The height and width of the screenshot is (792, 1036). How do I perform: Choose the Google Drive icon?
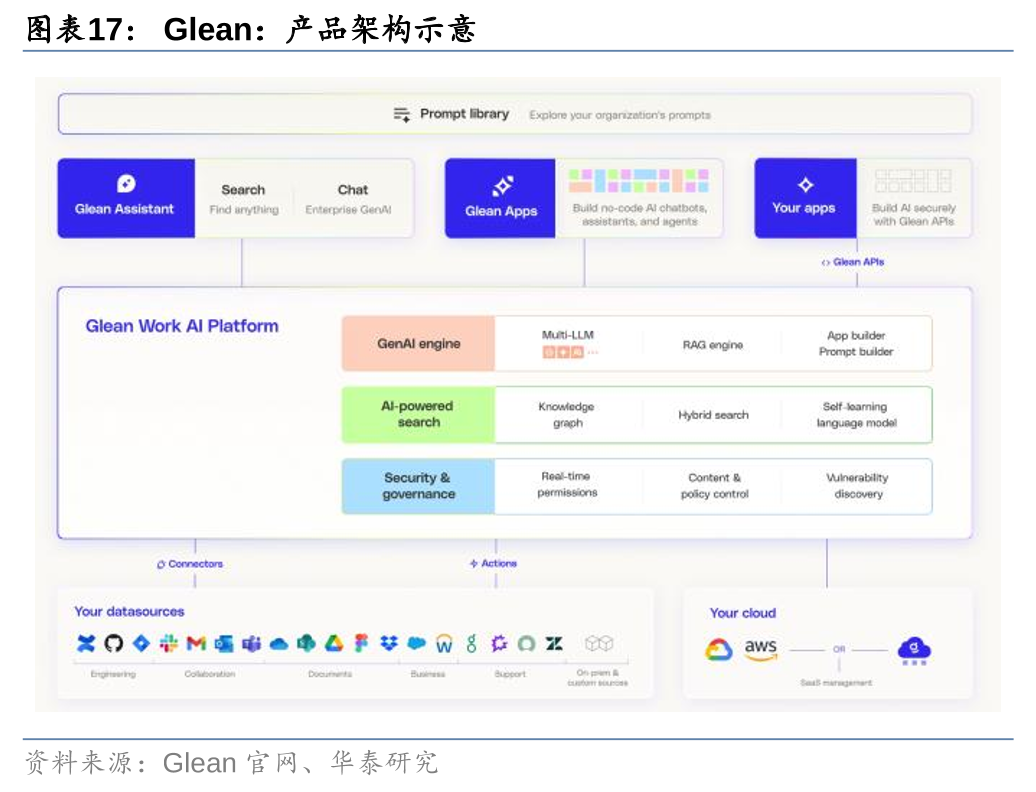[x=334, y=644]
